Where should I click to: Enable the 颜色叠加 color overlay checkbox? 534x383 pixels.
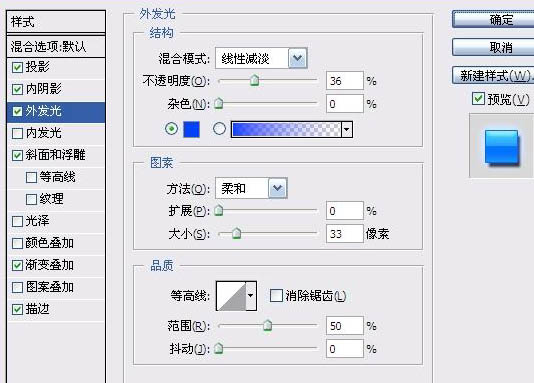coord(17,243)
